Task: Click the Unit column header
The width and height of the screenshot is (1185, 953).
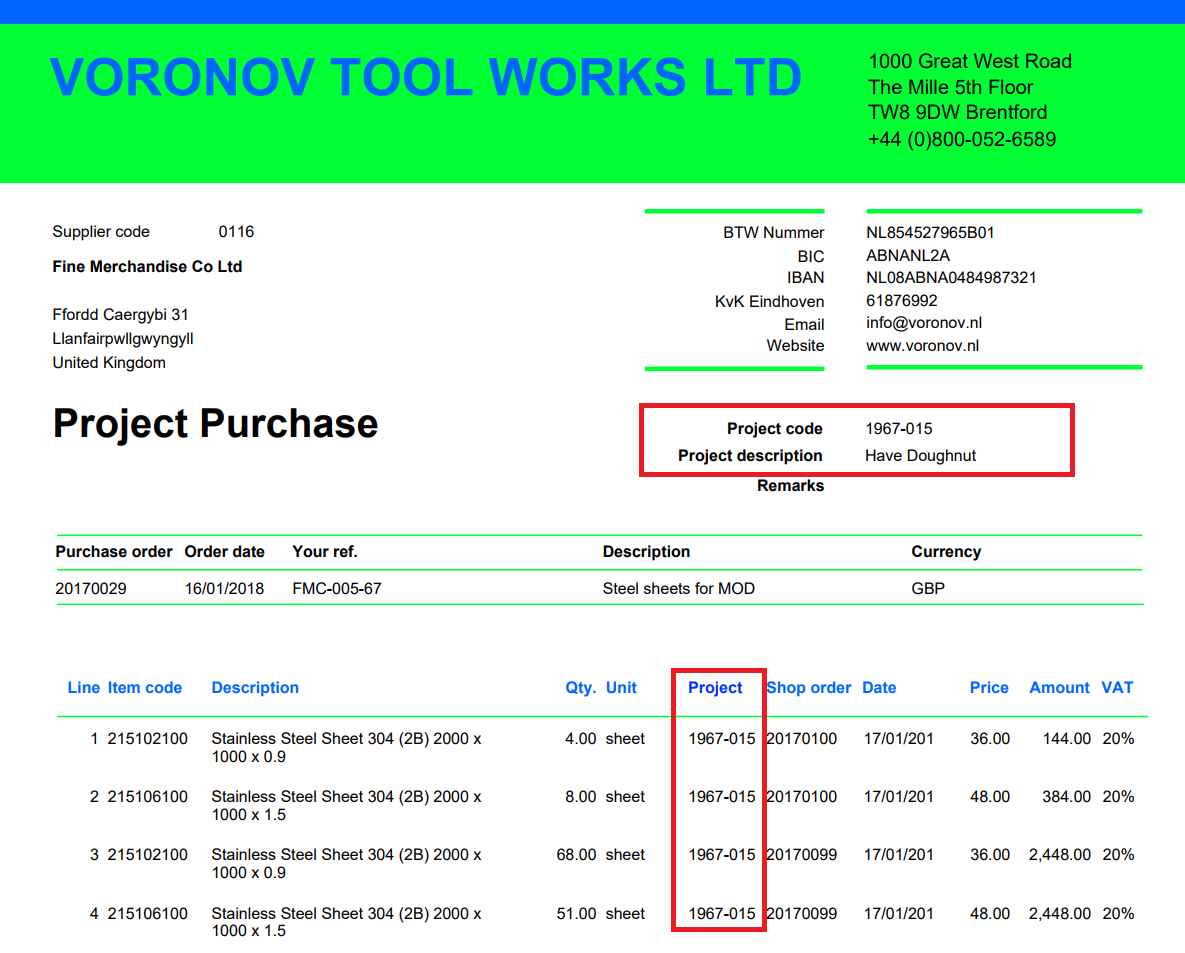Action: point(621,688)
